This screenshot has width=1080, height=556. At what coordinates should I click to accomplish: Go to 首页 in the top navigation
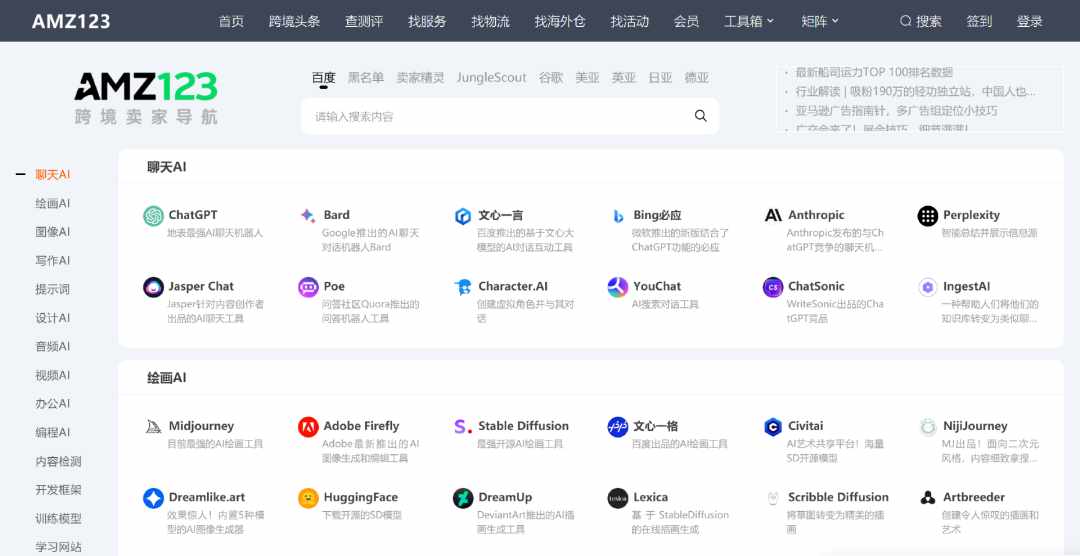pyautogui.click(x=231, y=21)
